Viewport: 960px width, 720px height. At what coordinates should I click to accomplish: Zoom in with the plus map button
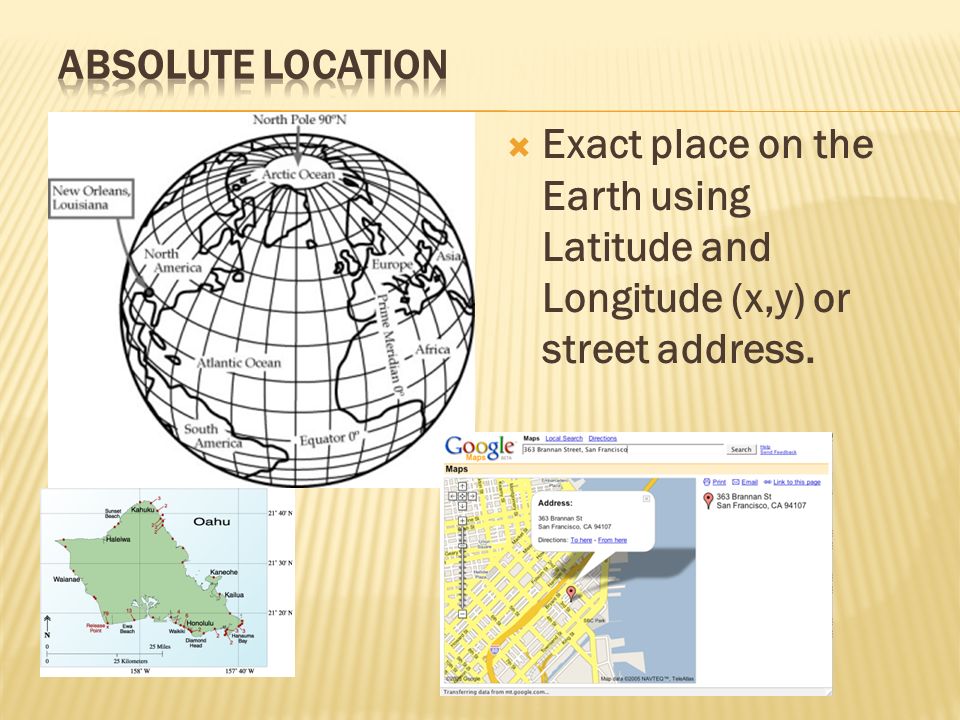point(462,520)
